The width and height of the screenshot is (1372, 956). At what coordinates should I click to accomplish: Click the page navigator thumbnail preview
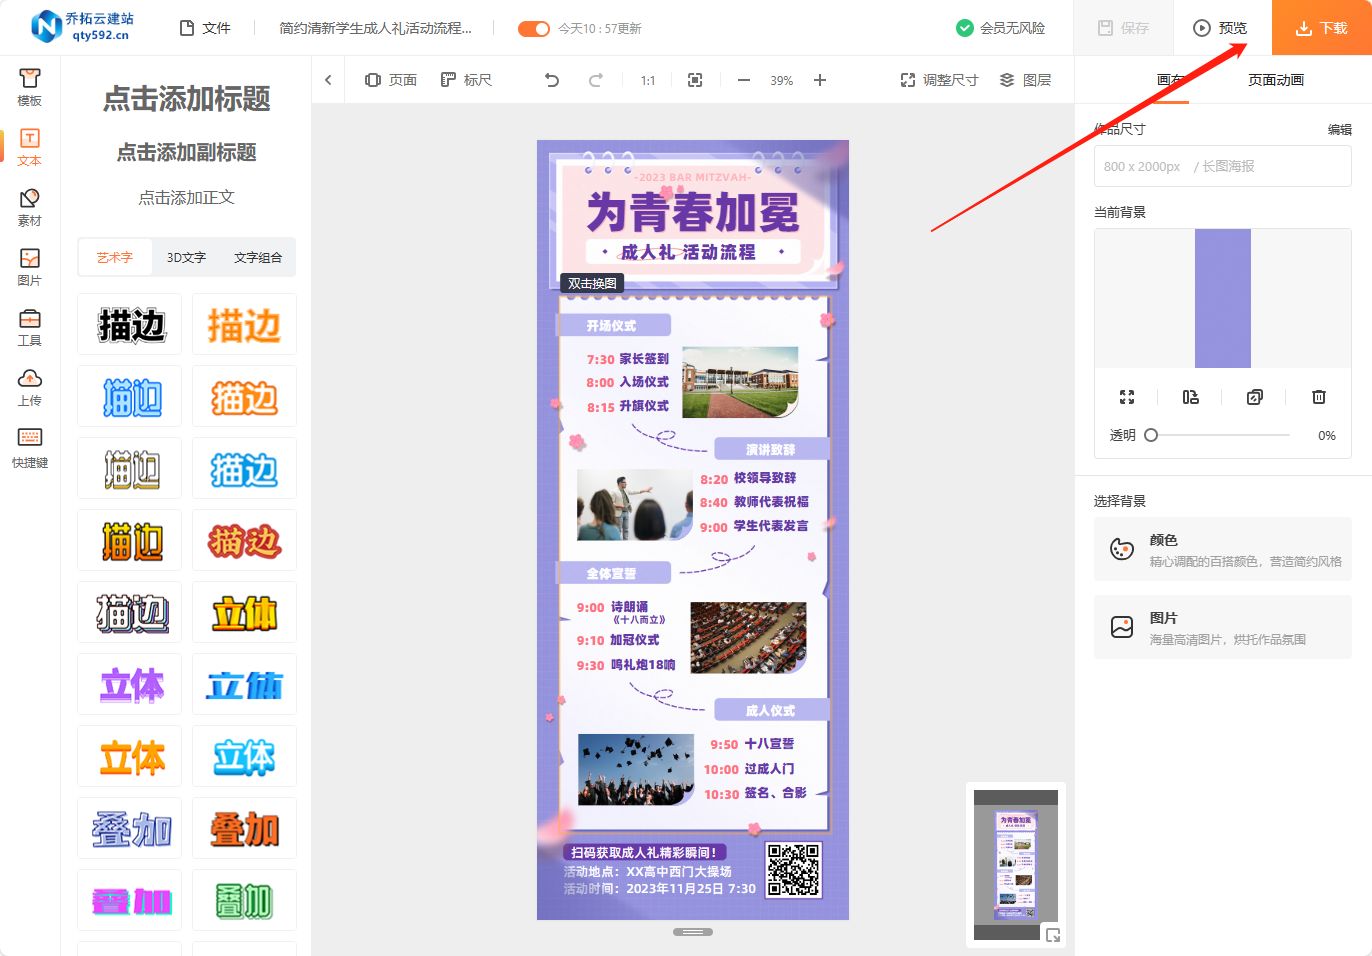pos(1016,865)
